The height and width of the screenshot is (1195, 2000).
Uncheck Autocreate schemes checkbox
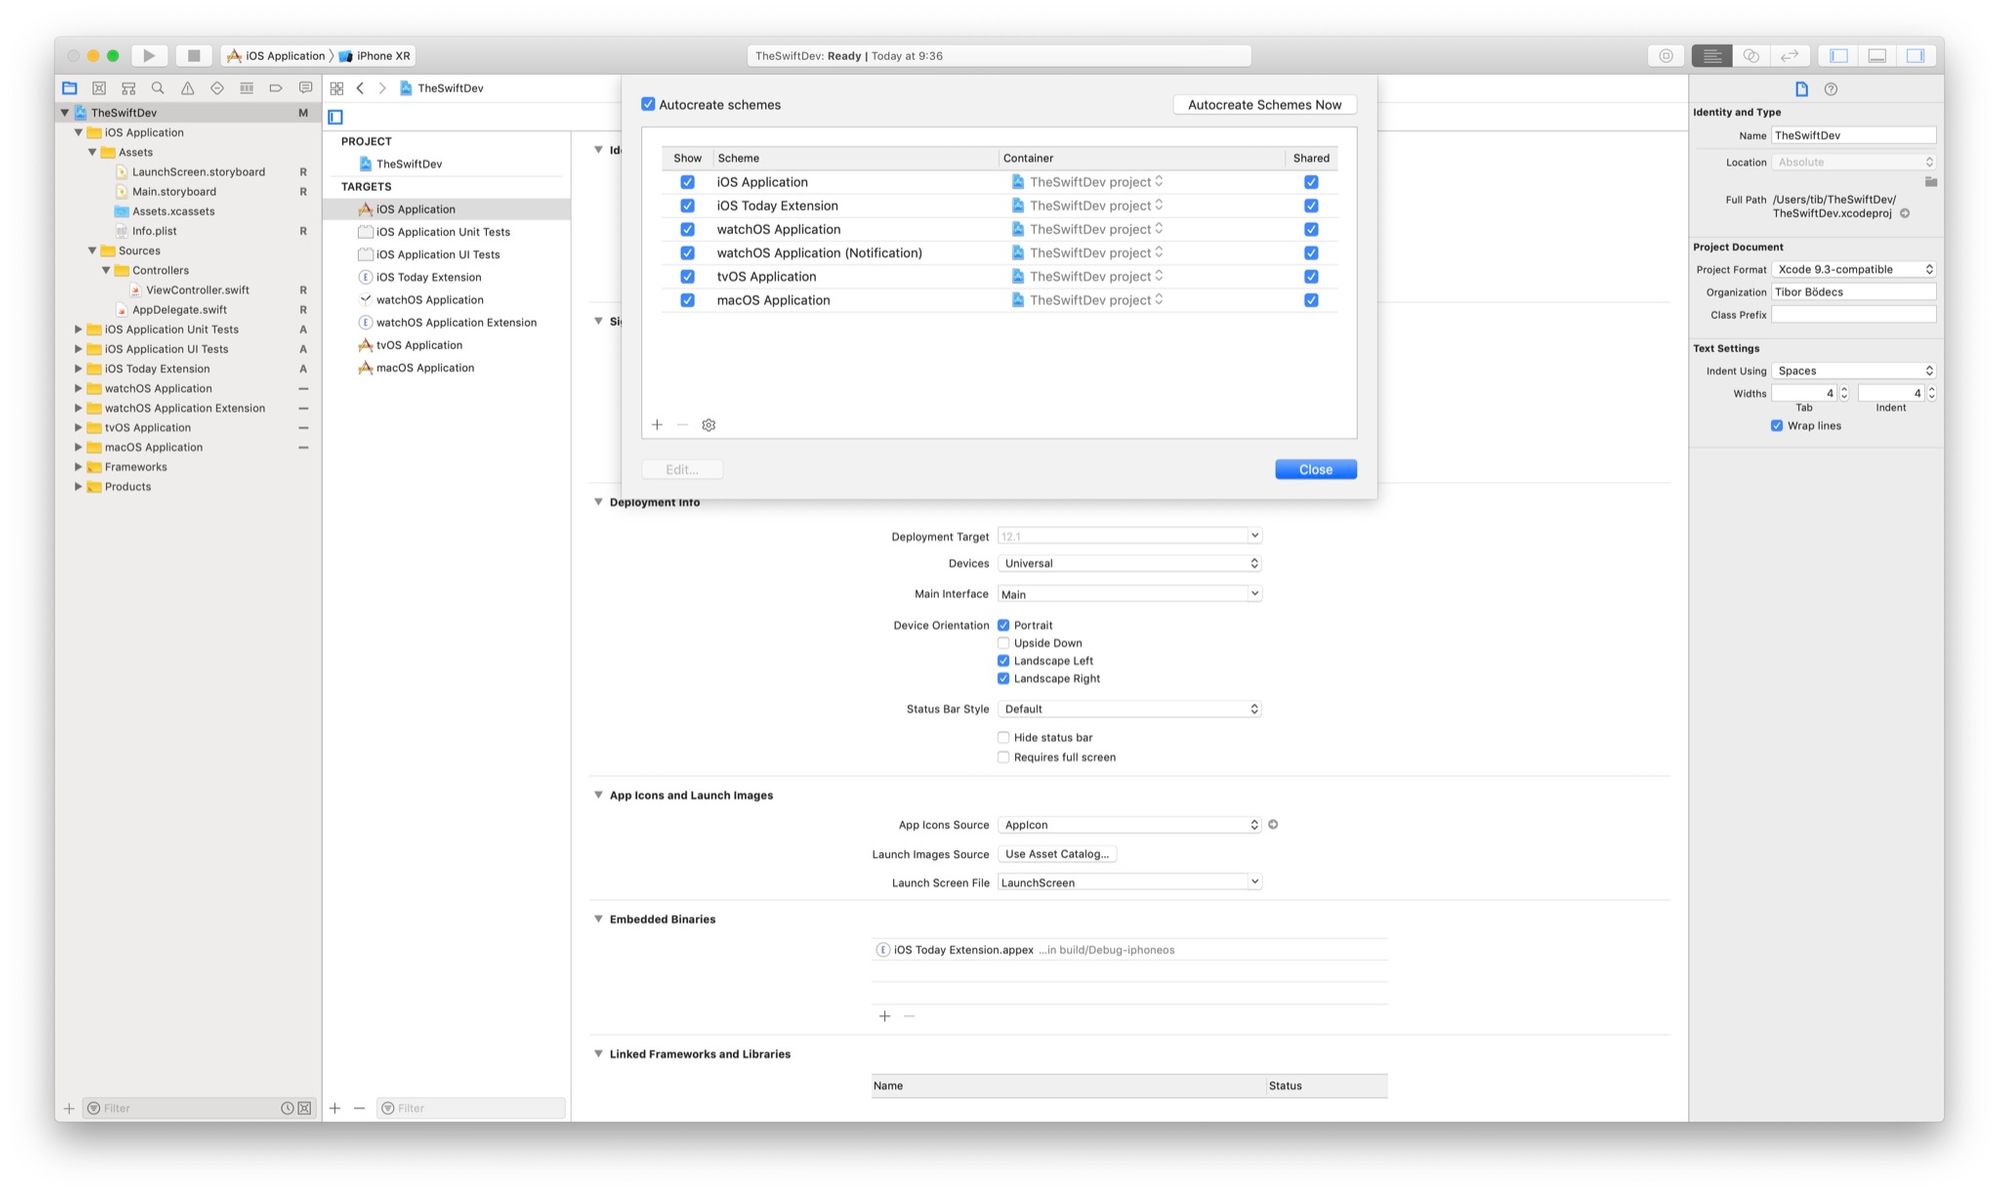648,104
